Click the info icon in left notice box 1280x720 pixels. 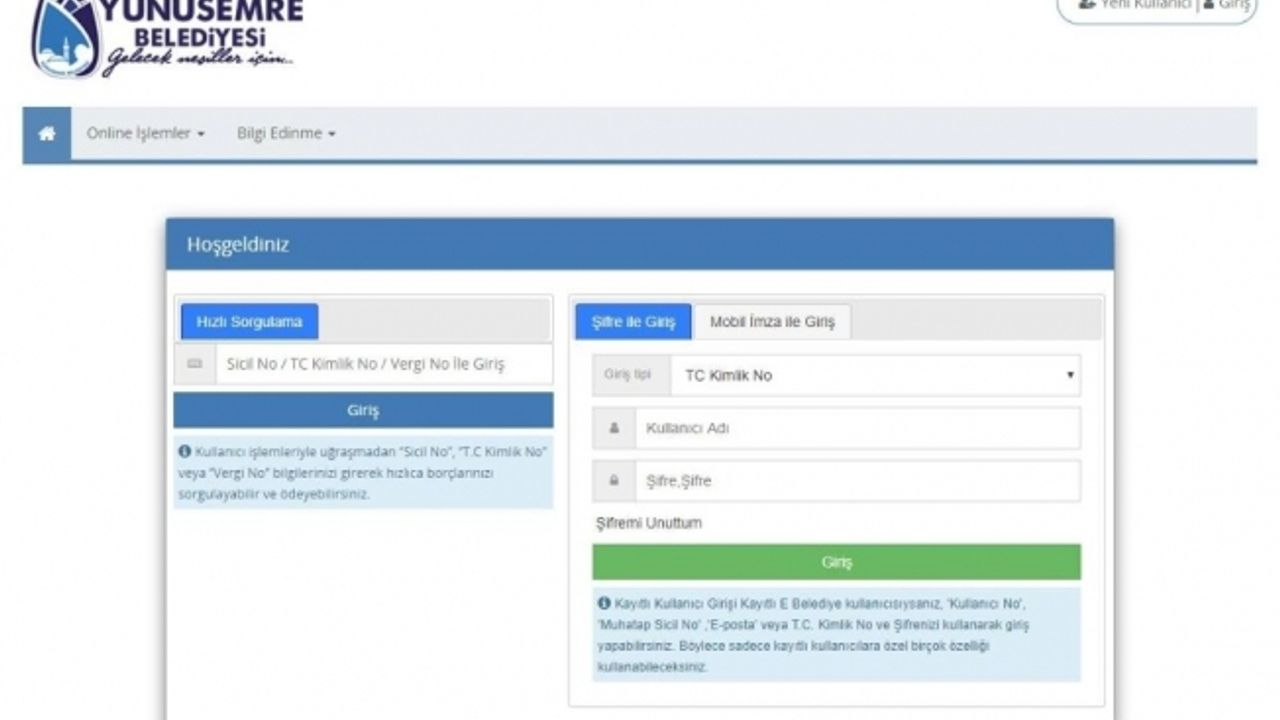click(x=185, y=452)
